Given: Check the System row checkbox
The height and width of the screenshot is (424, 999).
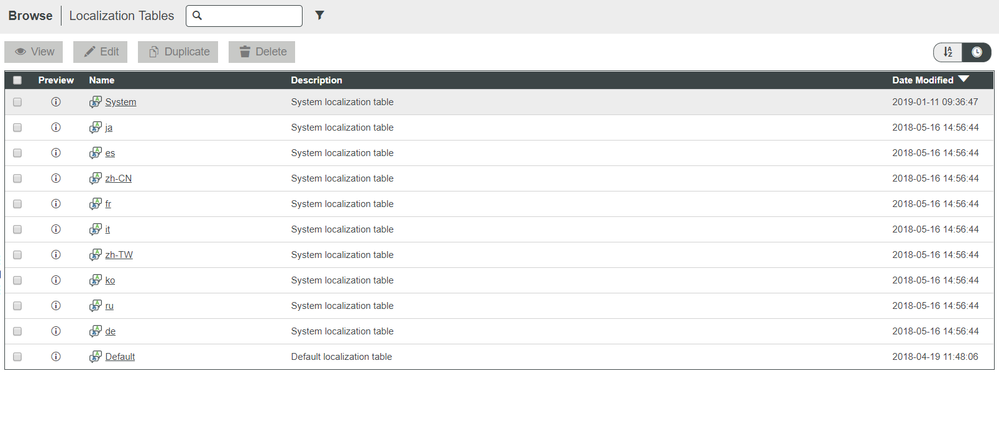Looking at the screenshot, I should [17, 102].
